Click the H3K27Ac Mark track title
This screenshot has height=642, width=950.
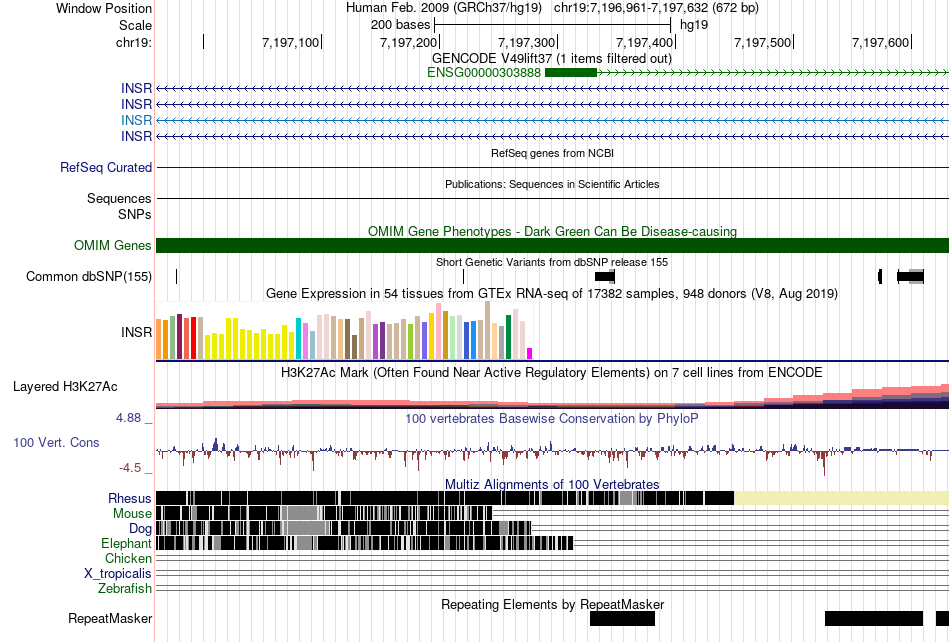[552, 372]
